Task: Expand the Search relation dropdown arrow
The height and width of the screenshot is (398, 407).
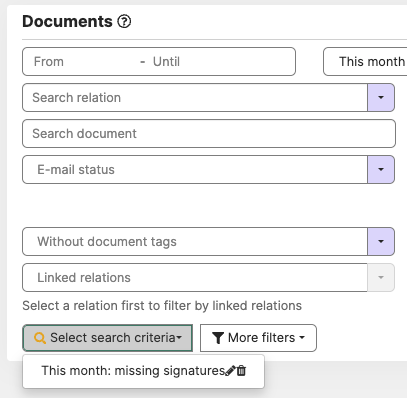Action: 381,98
